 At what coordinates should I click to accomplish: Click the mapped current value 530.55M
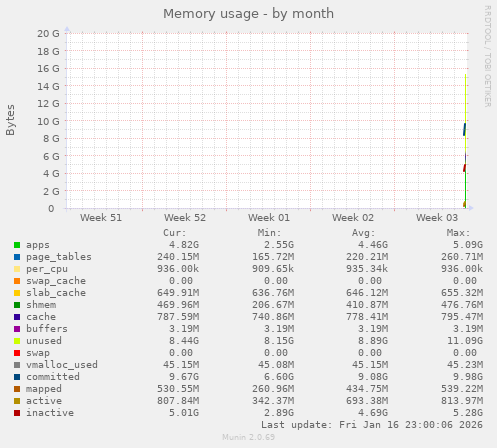pos(178,389)
